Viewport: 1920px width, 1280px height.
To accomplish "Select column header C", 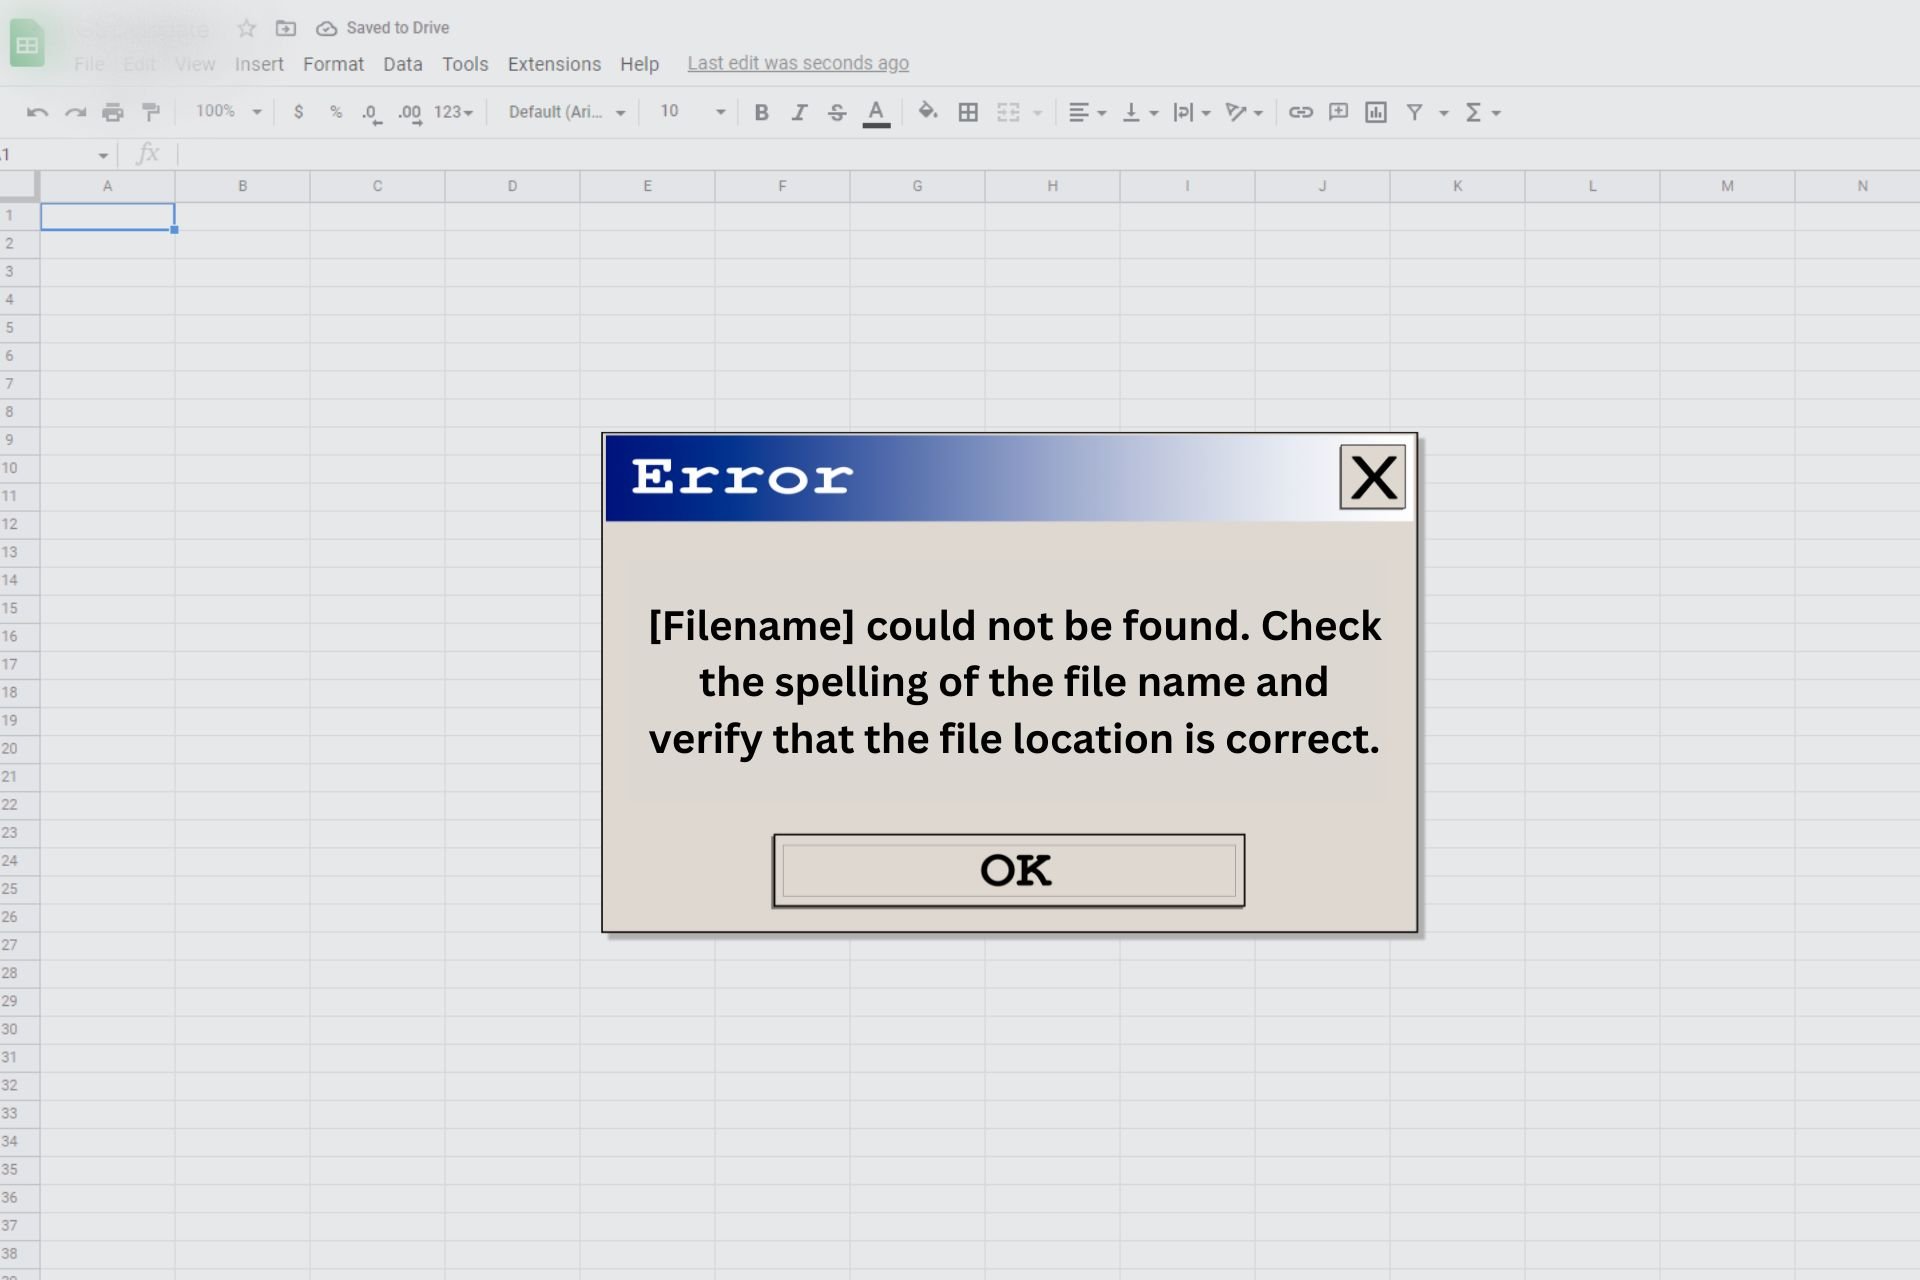I will point(377,186).
